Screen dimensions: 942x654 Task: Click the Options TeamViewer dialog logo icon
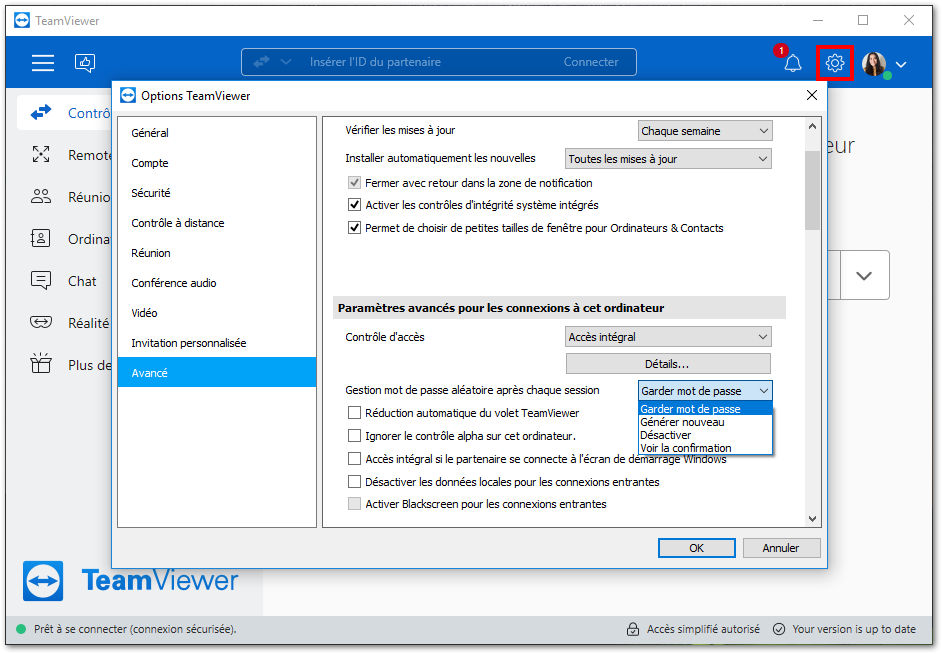pos(128,95)
